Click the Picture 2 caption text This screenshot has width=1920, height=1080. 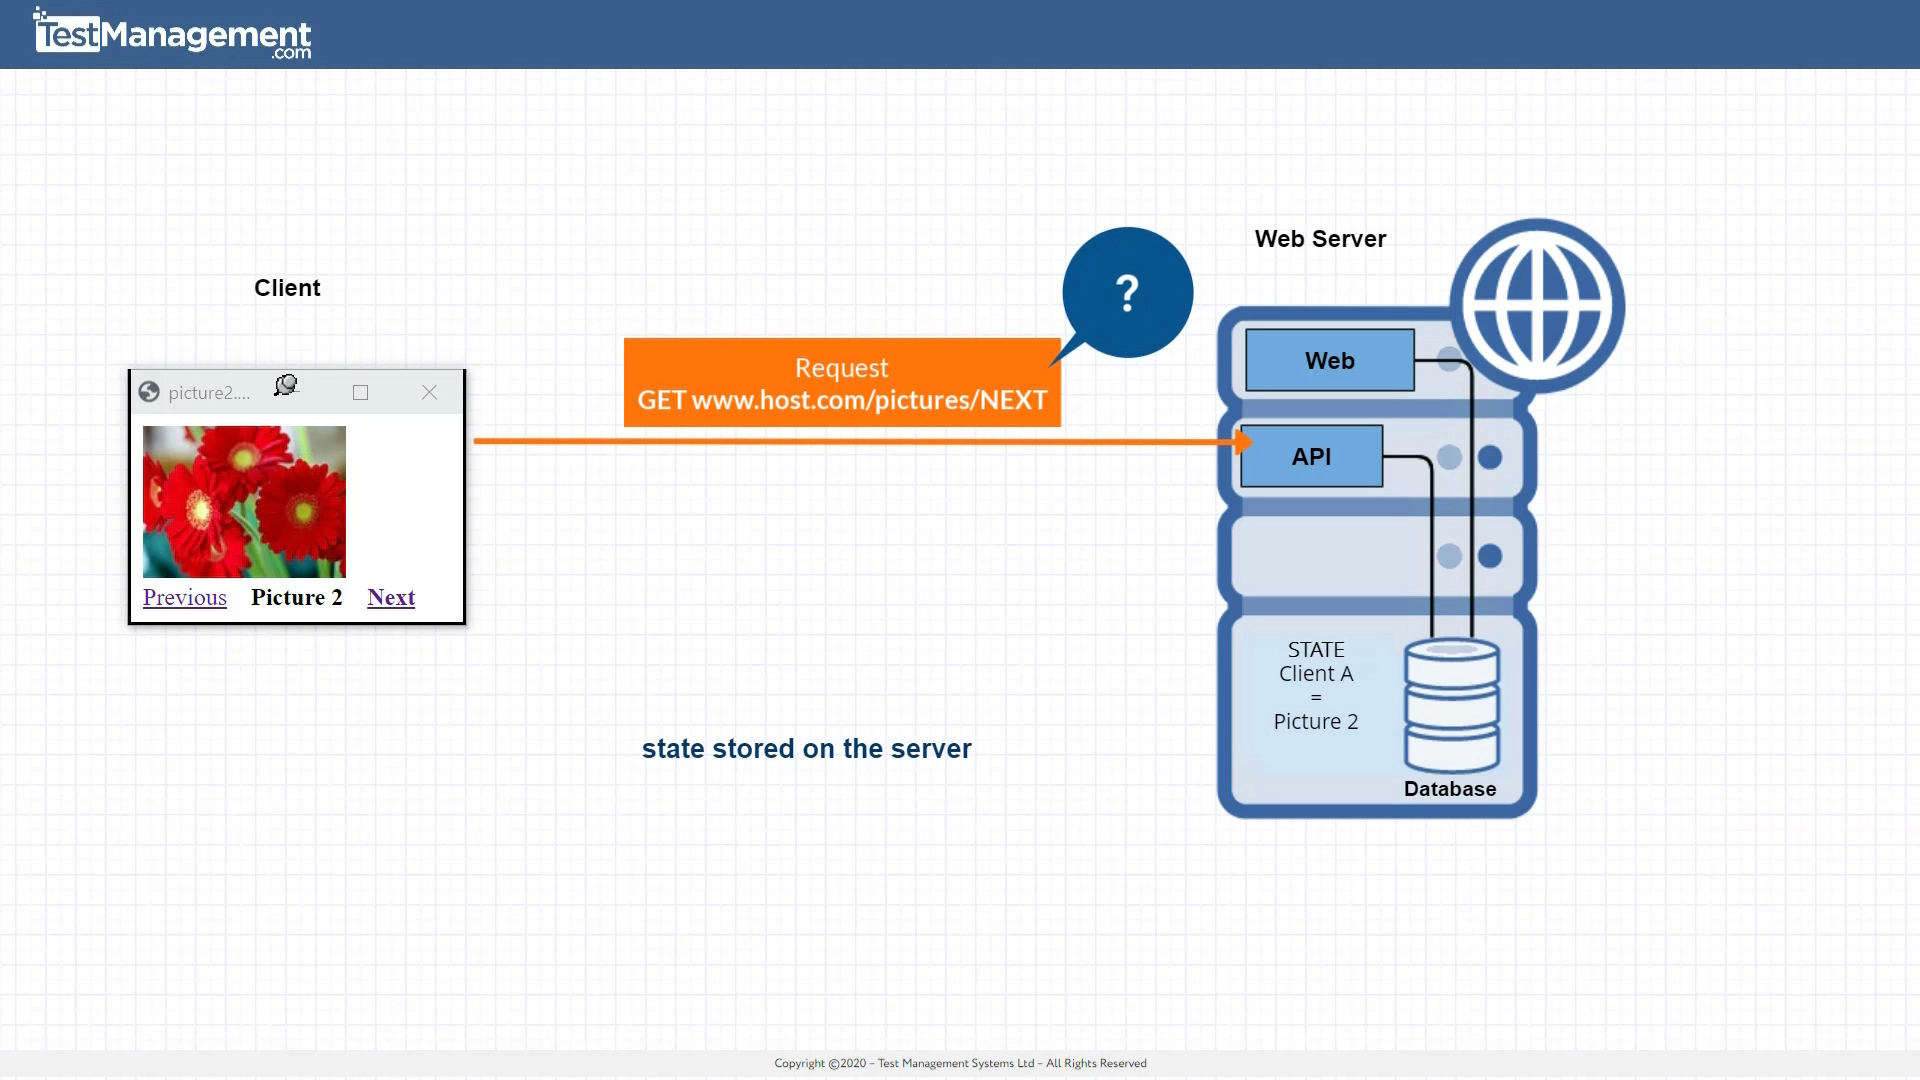pos(296,597)
